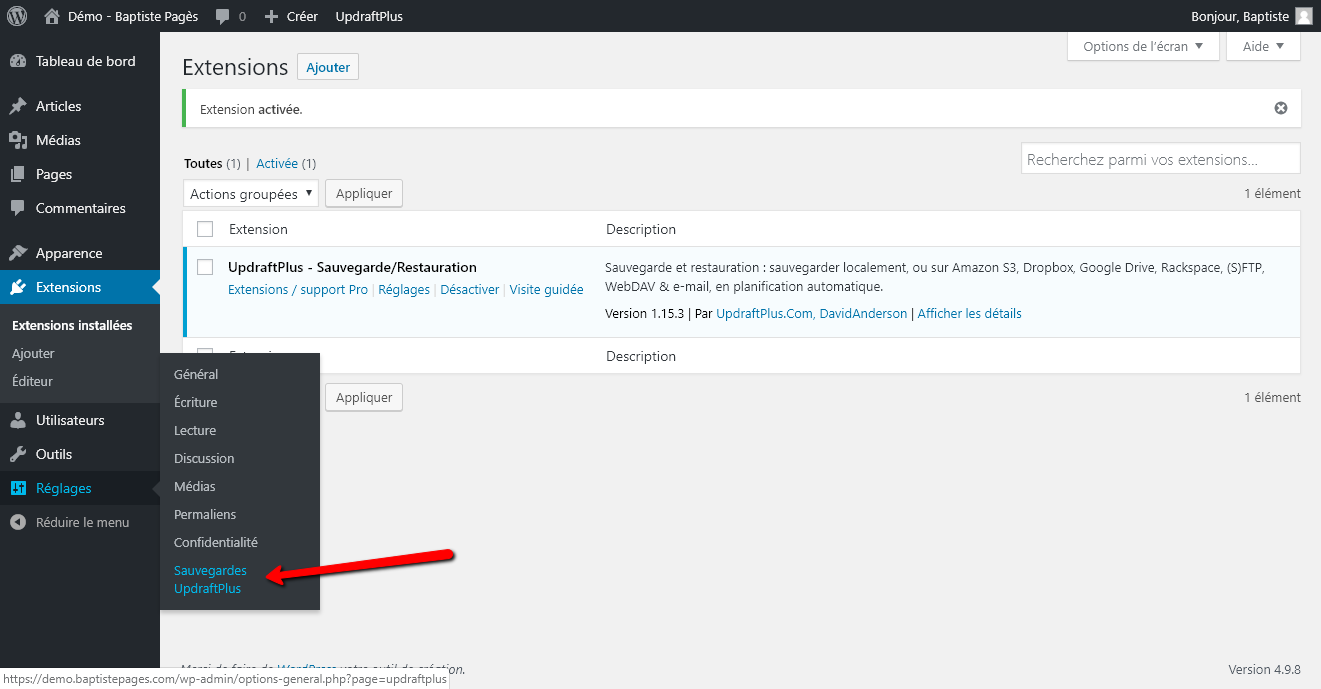The image size is (1321, 689).
Task: Open the comments bubble icon in admin bar
Action: pos(222,16)
